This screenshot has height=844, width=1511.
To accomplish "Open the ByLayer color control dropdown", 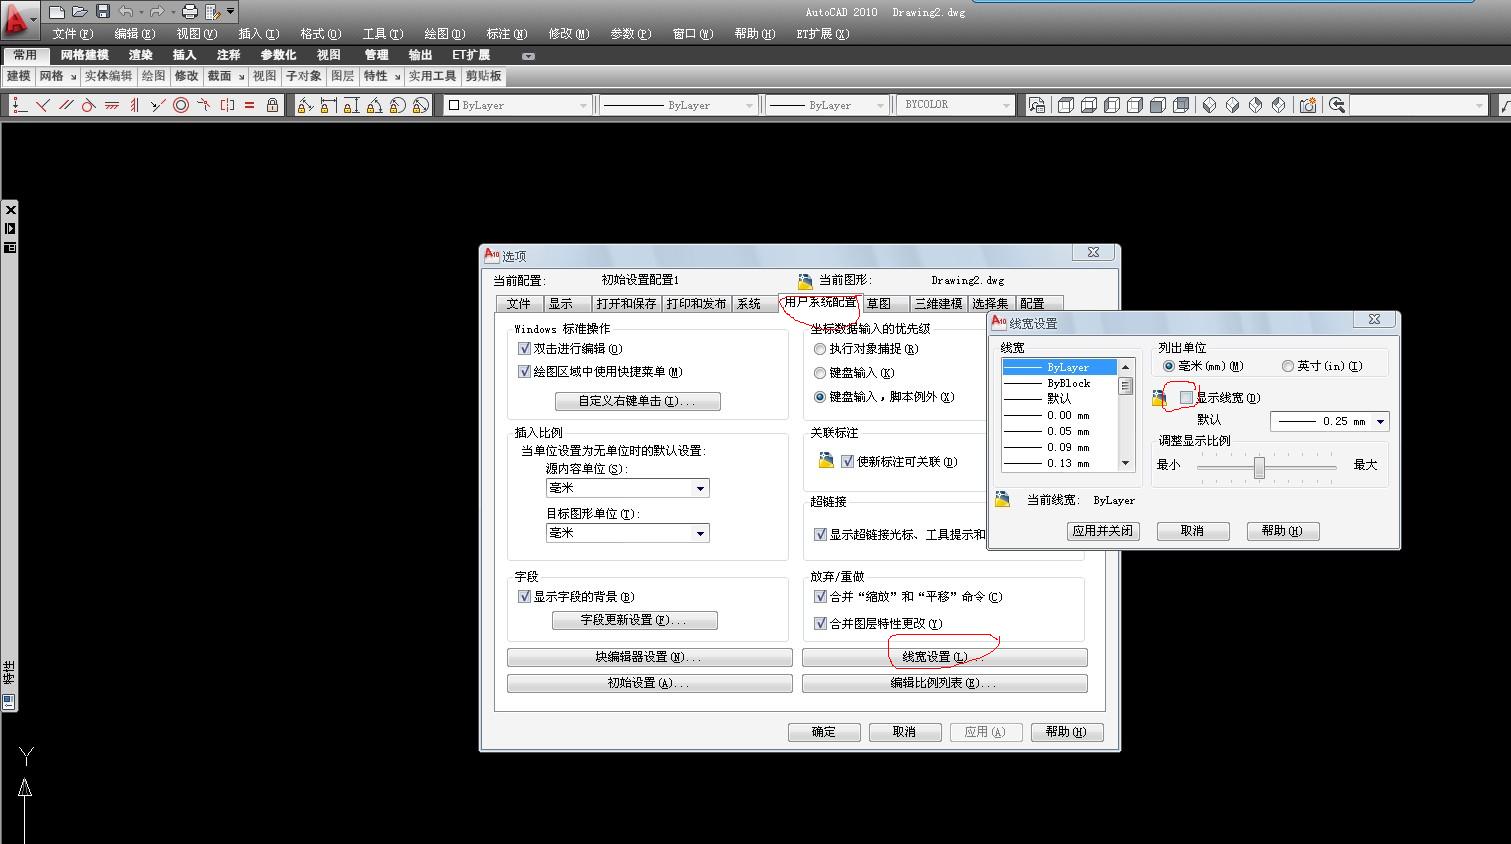I will point(519,105).
